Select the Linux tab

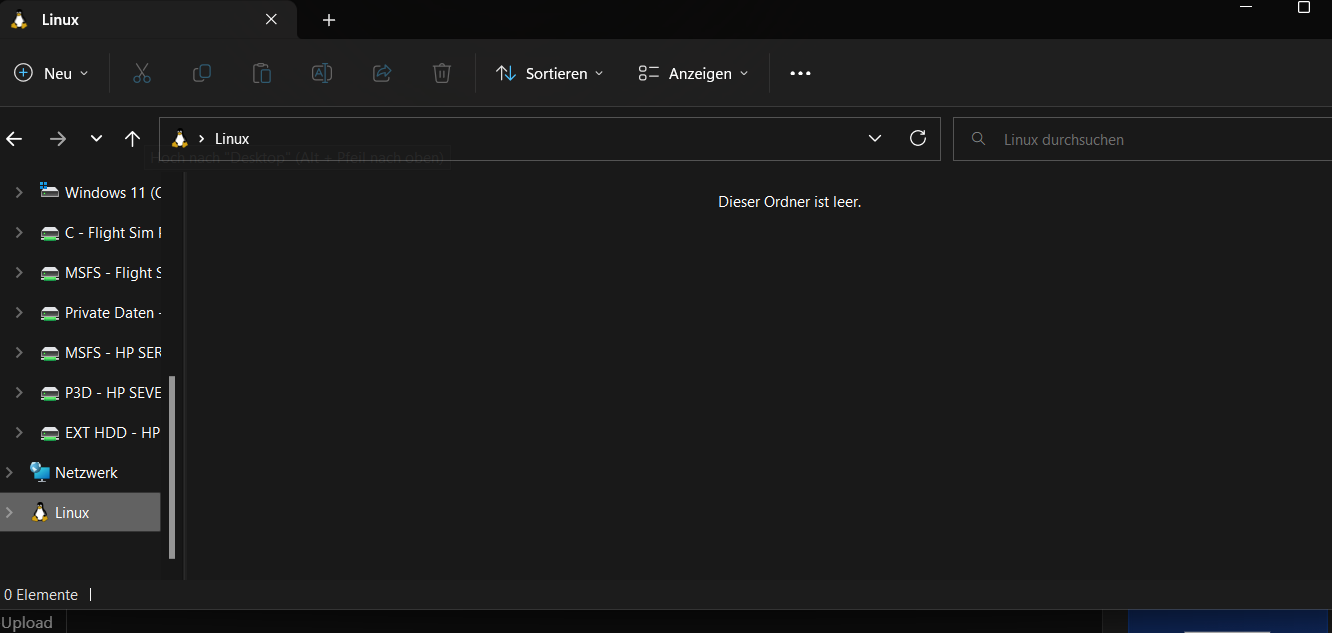pyautogui.click(x=148, y=20)
